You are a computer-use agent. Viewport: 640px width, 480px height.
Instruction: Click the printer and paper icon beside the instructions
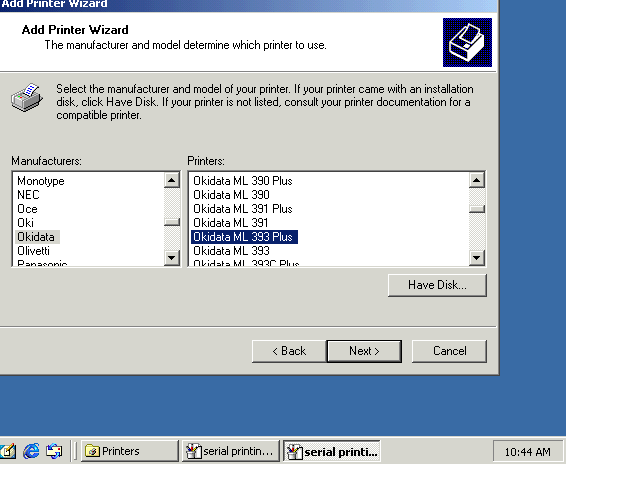27,100
